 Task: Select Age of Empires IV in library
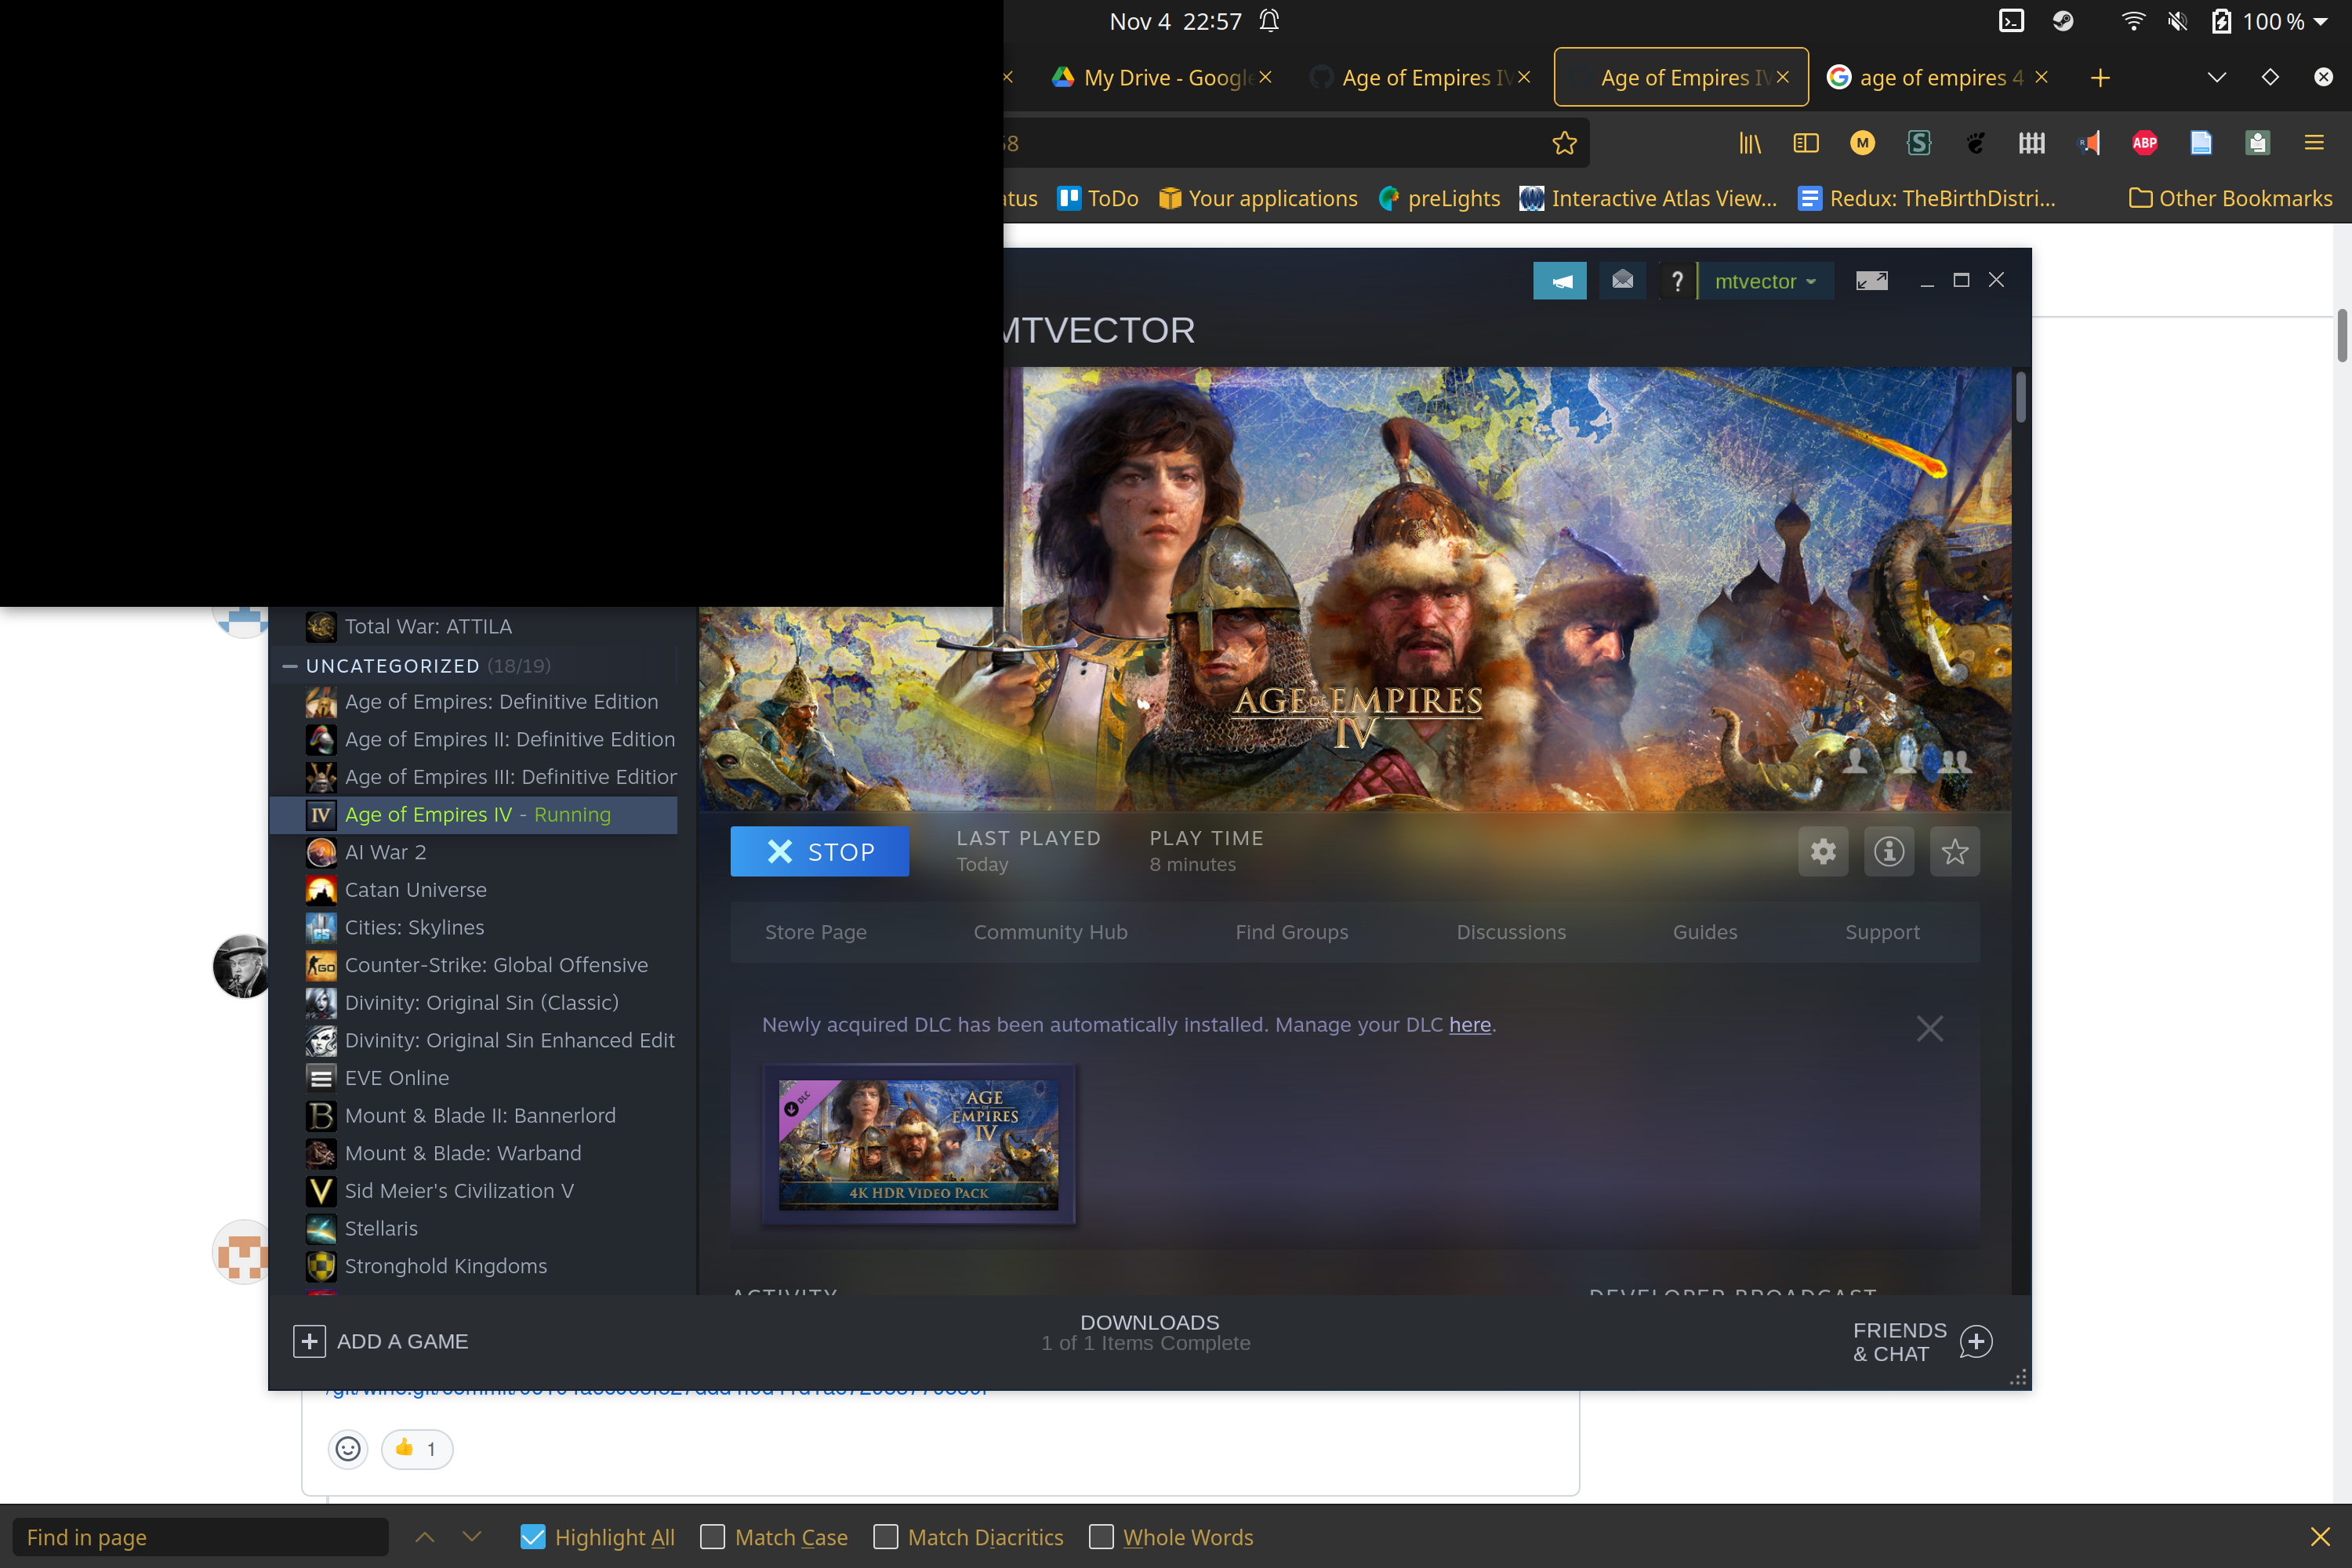pyautogui.click(x=473, y=815)
